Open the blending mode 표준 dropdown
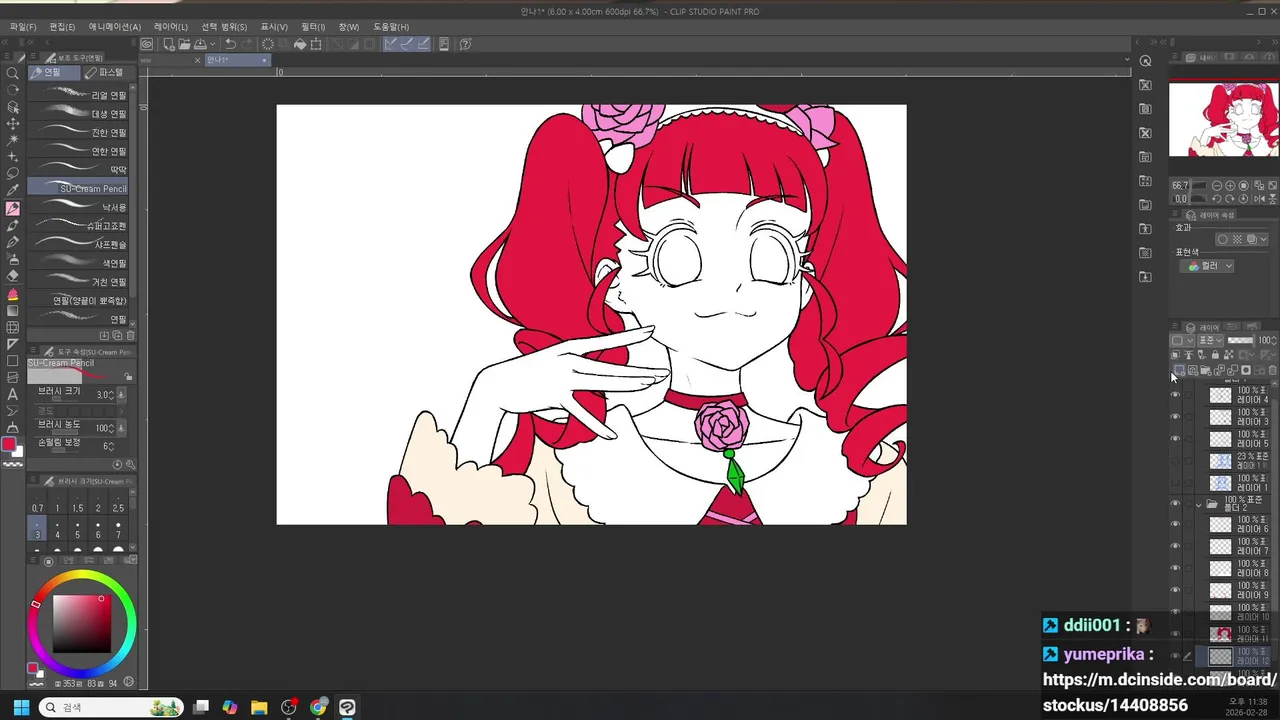The height and width of the screenshot is (720, 1280). 1210,340
